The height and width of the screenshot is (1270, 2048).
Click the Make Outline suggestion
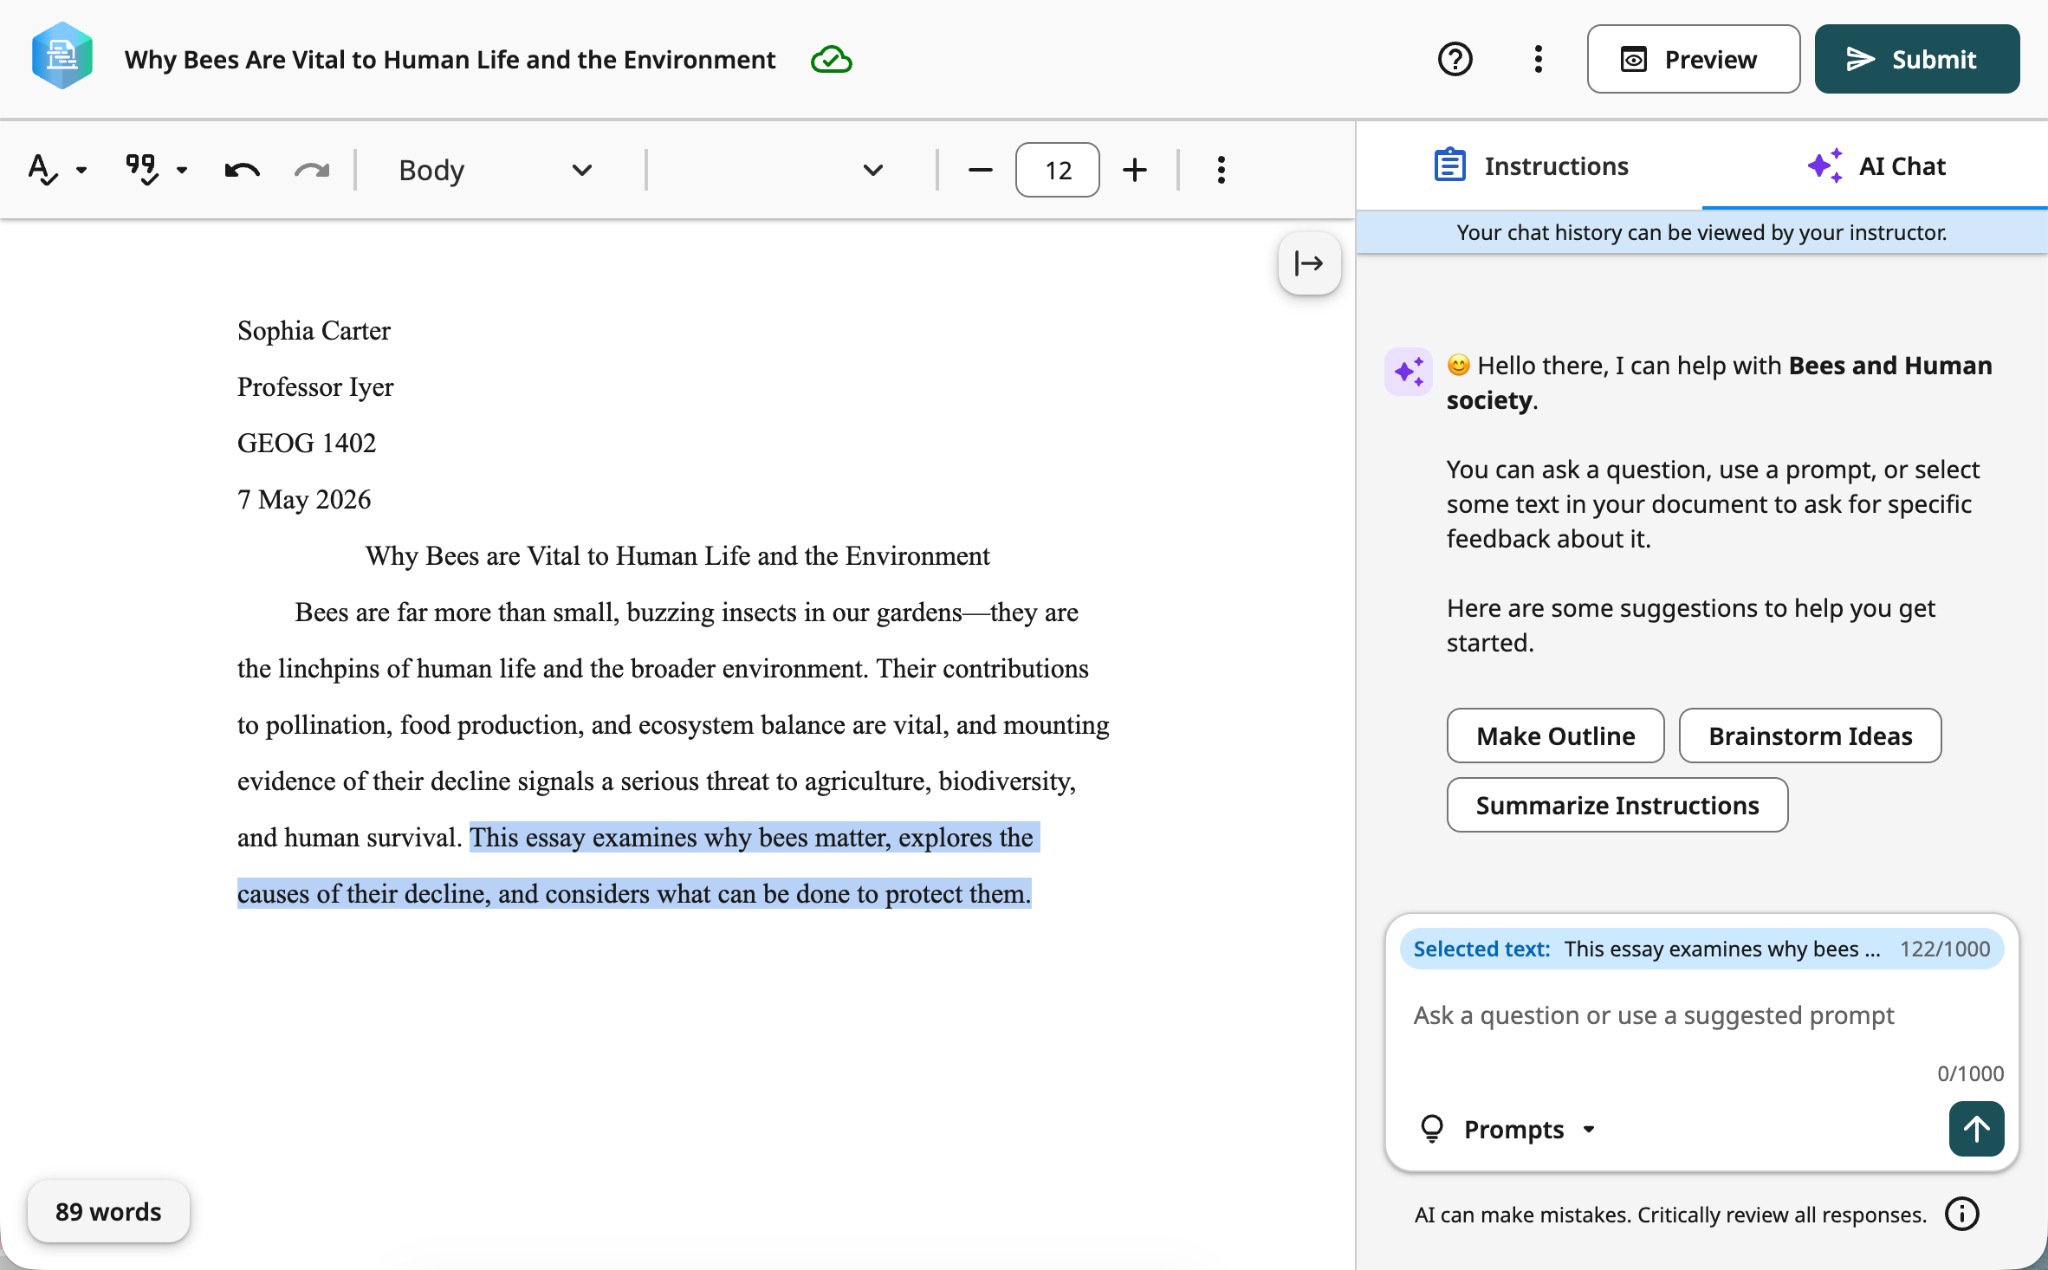click(x=1555, y=736)
